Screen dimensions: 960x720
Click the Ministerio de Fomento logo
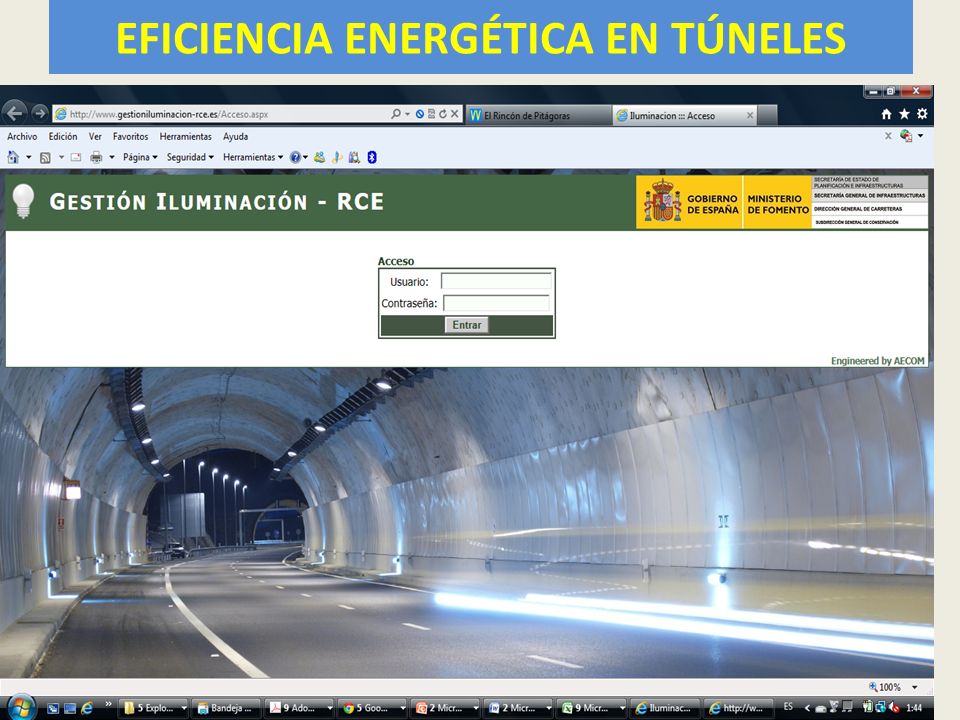778,203
